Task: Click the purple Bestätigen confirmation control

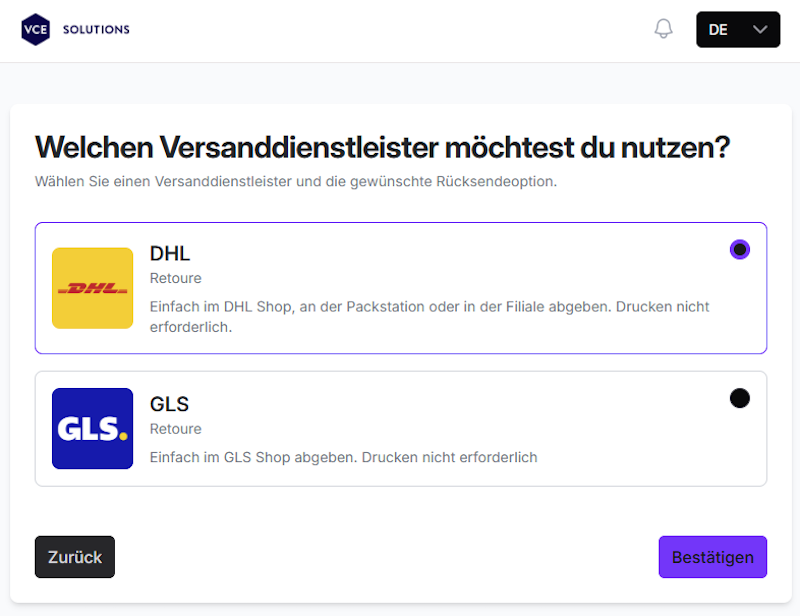Action: coord(712,557)
